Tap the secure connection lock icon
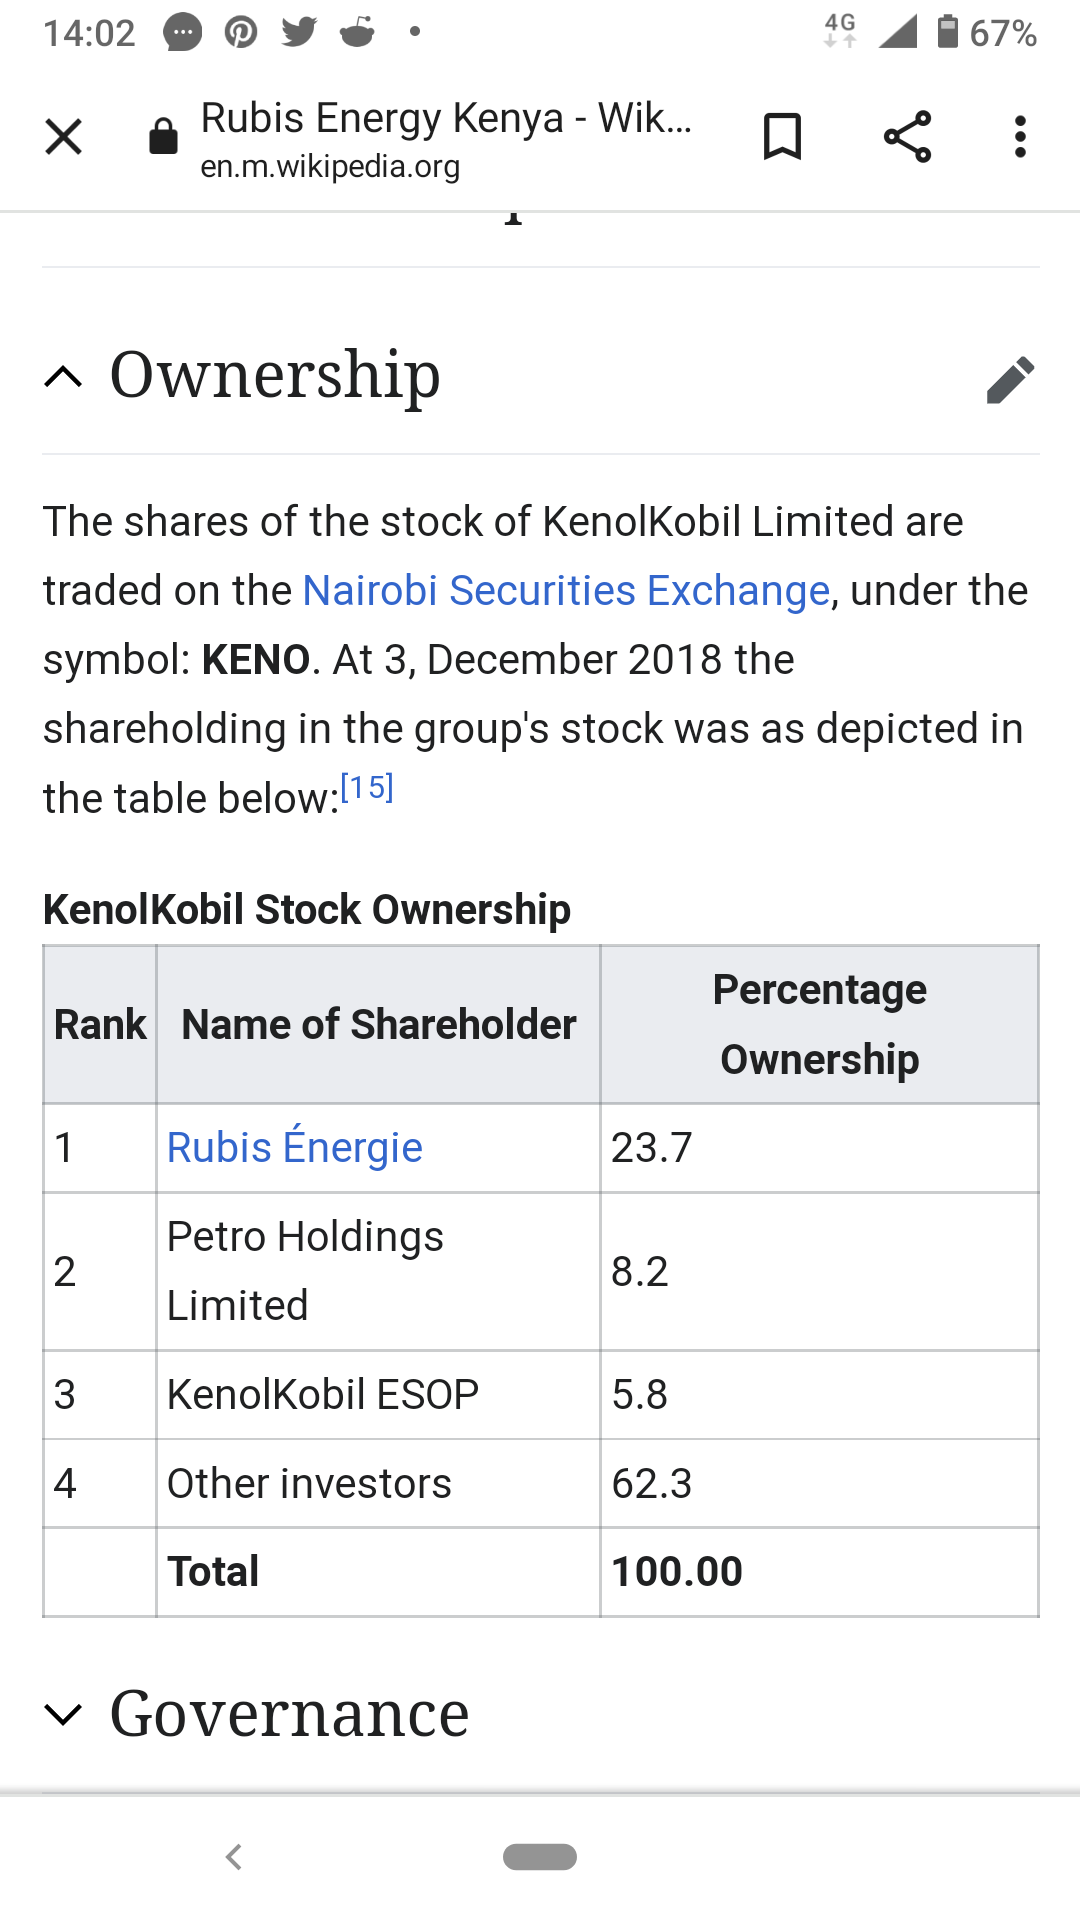This screenshot has height=1920, width=1080. point(163,137)
